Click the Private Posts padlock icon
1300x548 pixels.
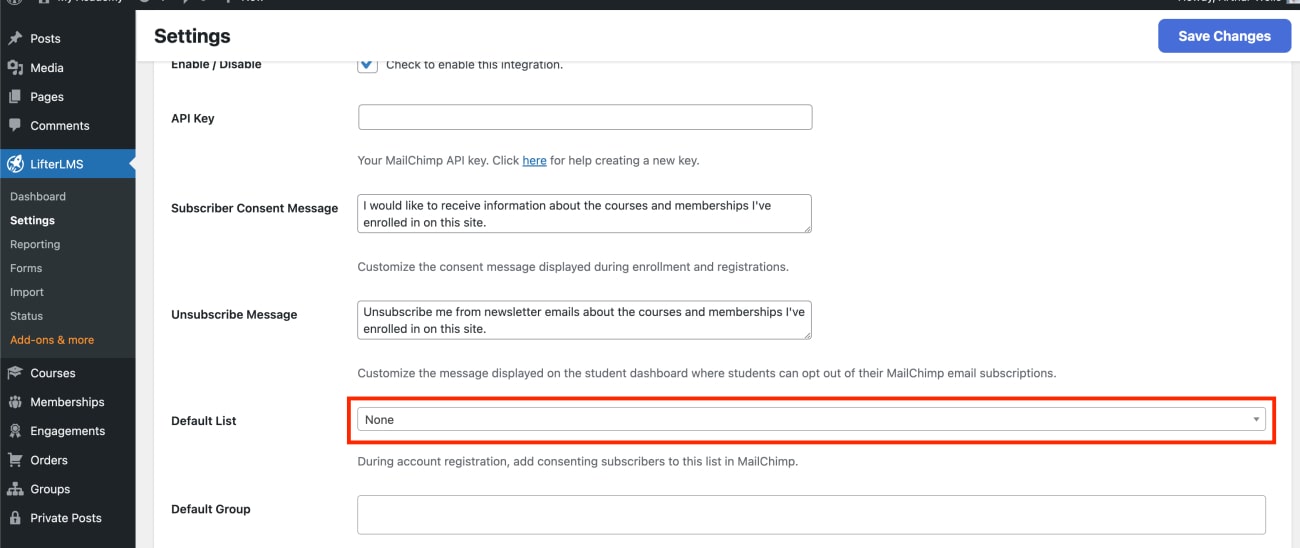click(x=15, y=518)
